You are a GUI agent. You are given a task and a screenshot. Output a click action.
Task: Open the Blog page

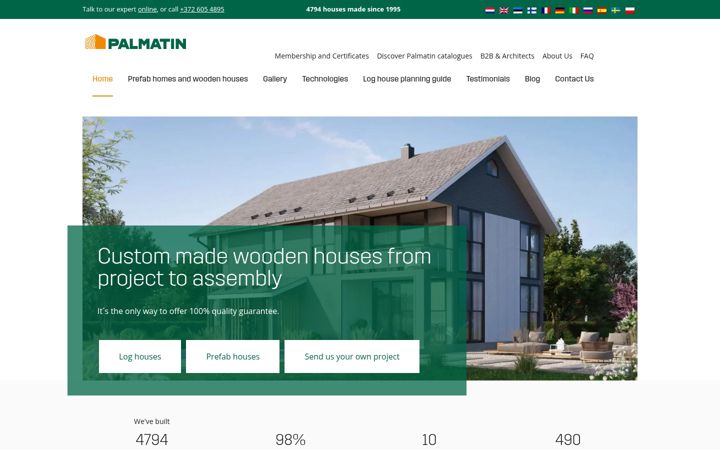(x=532, y=79)
